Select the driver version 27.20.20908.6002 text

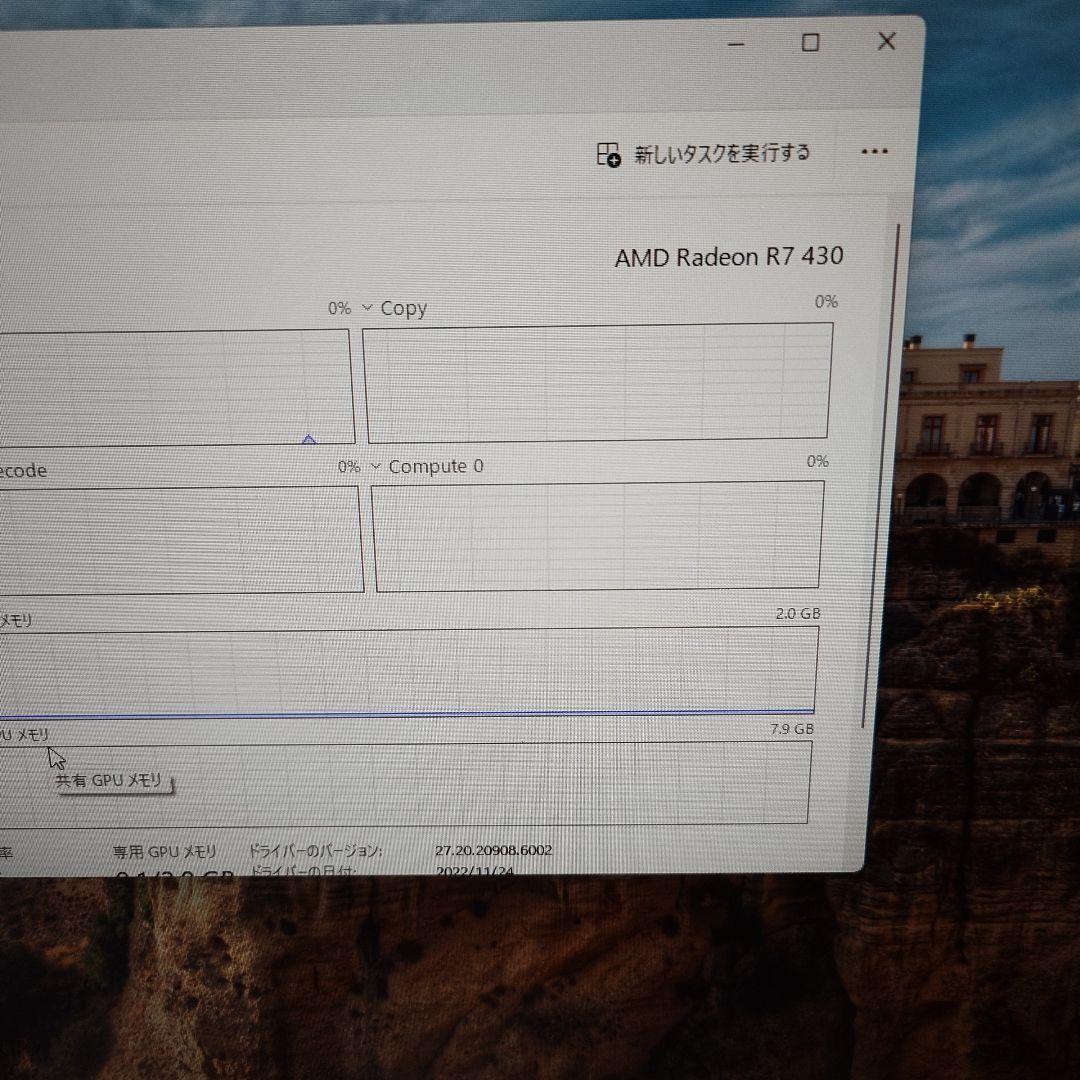[494, 850]
